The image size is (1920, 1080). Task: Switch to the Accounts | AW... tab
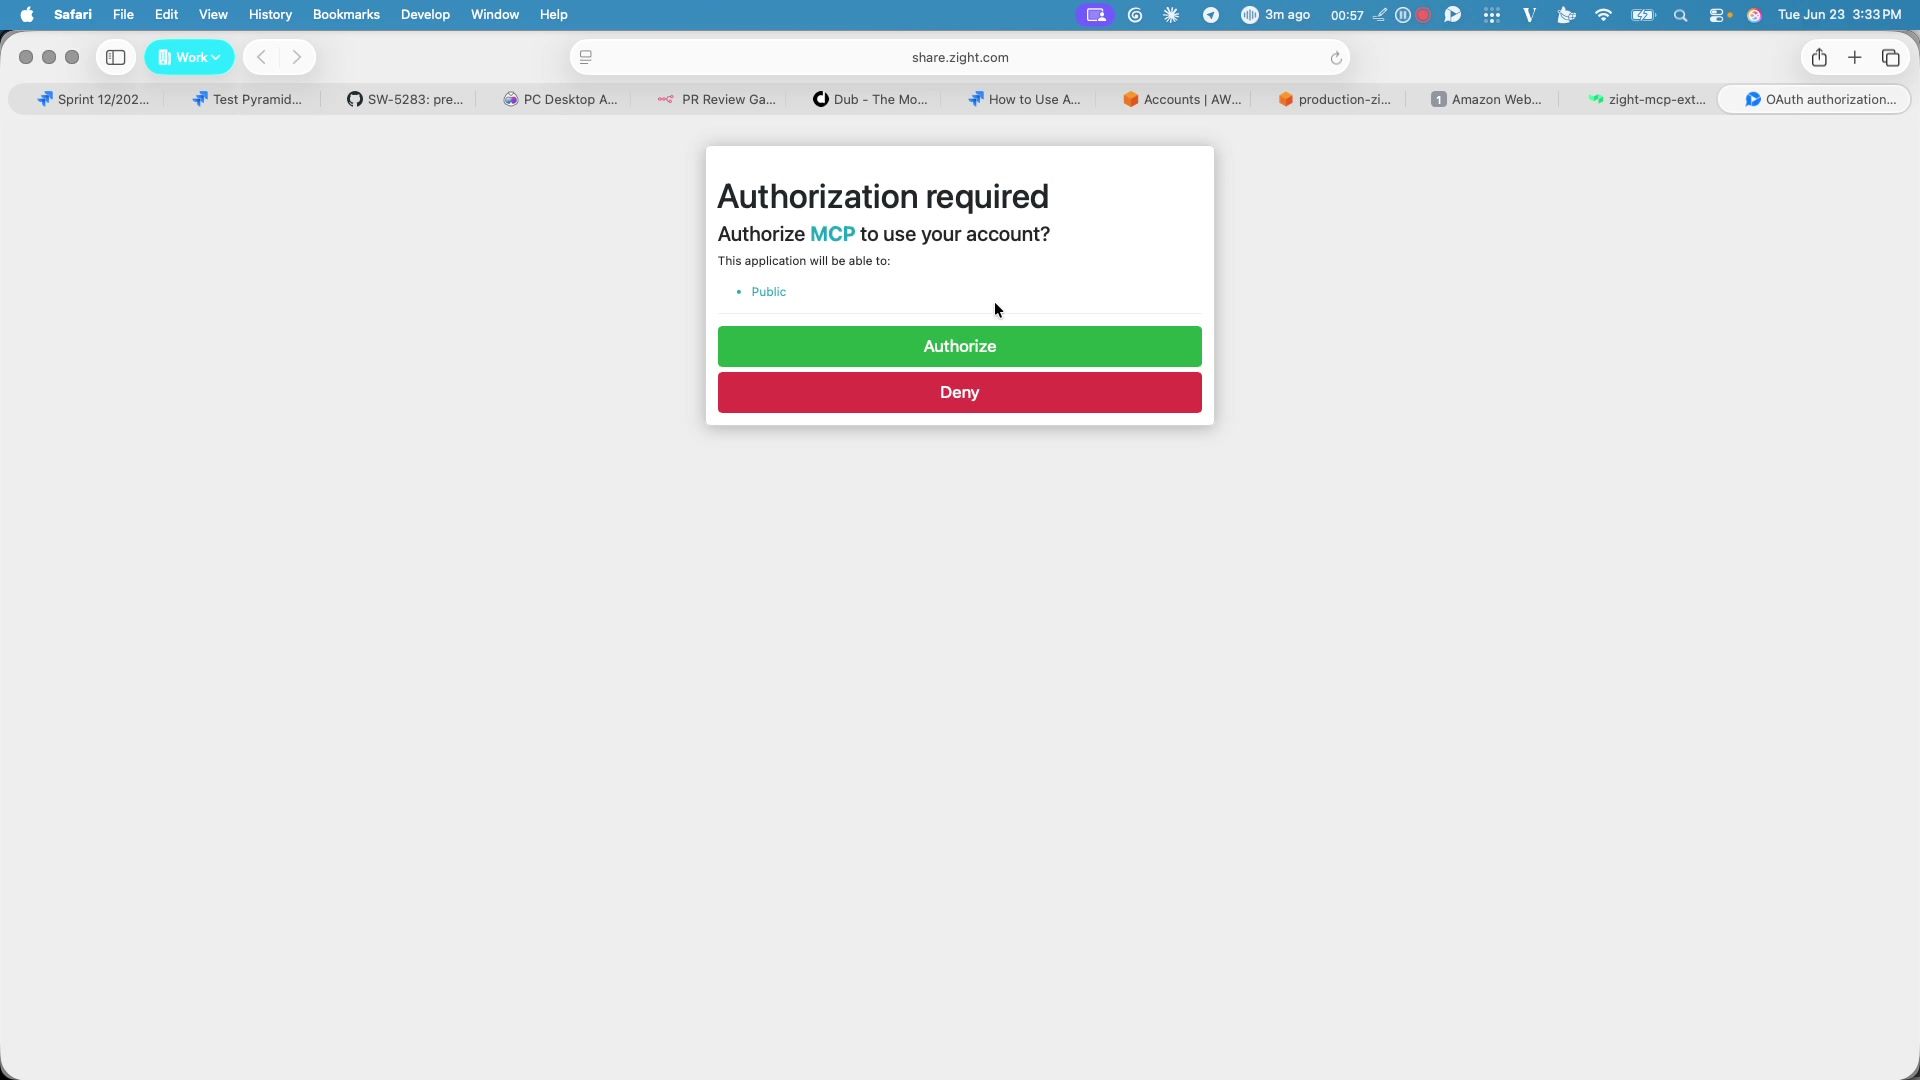pyautogui.click(x=1181, y=99)
